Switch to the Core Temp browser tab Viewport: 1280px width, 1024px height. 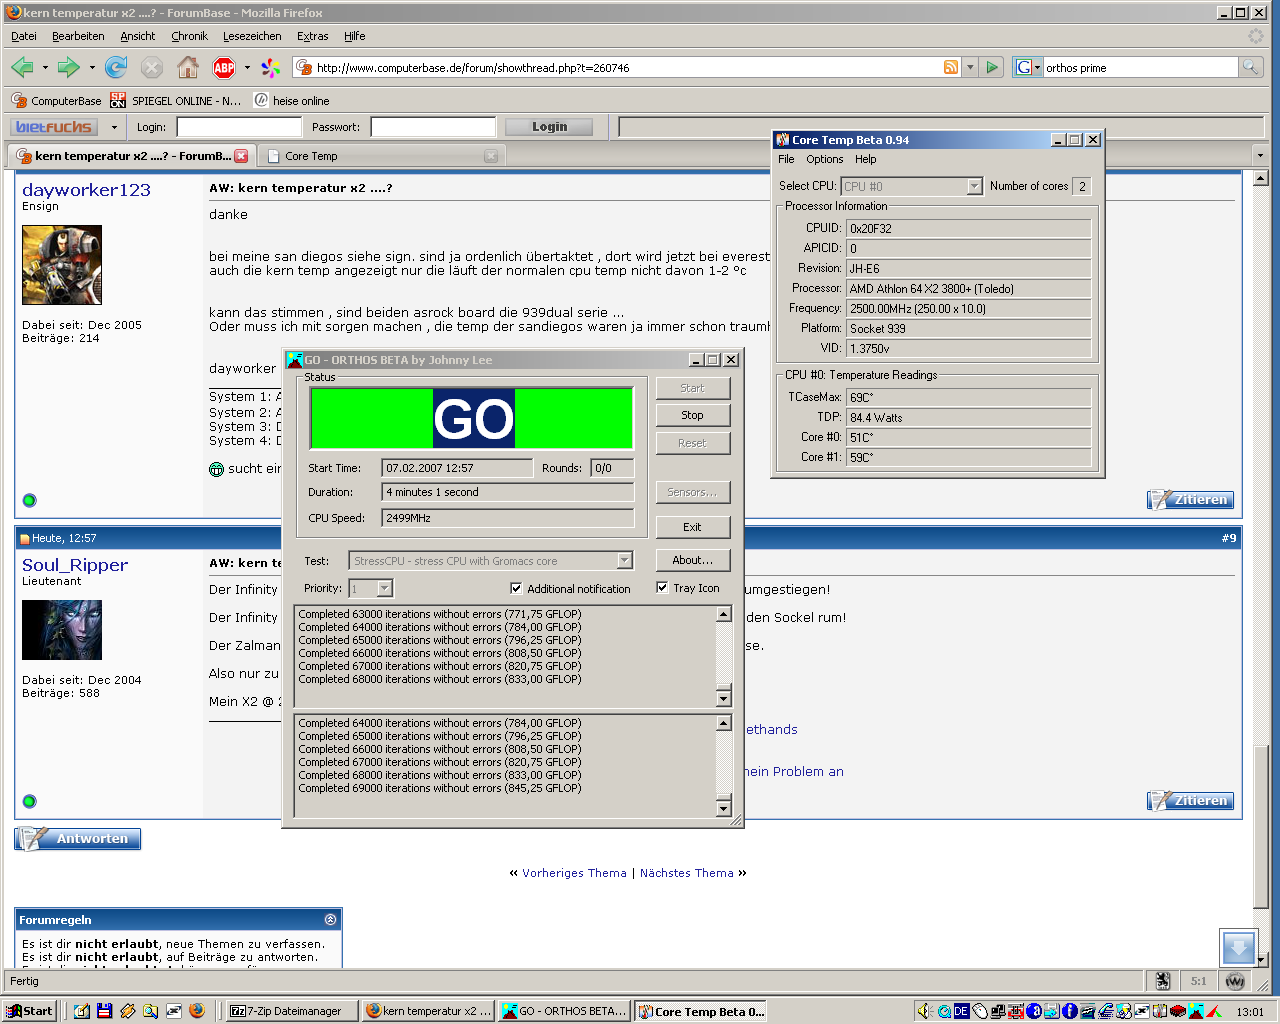point(381,156)
